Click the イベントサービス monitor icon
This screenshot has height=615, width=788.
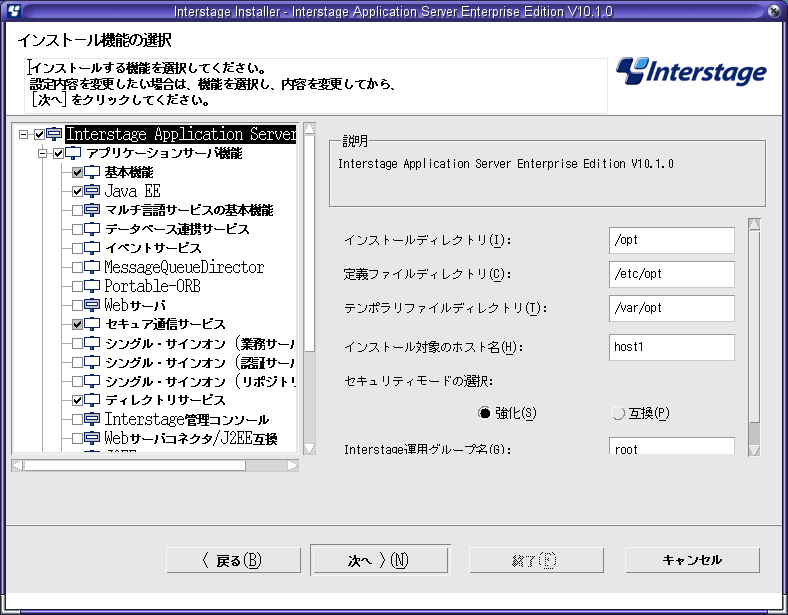91,248
